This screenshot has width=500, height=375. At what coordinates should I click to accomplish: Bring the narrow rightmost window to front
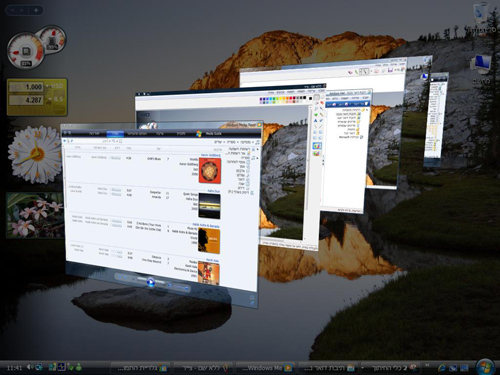pyautogui.click(x=436, y=120)
